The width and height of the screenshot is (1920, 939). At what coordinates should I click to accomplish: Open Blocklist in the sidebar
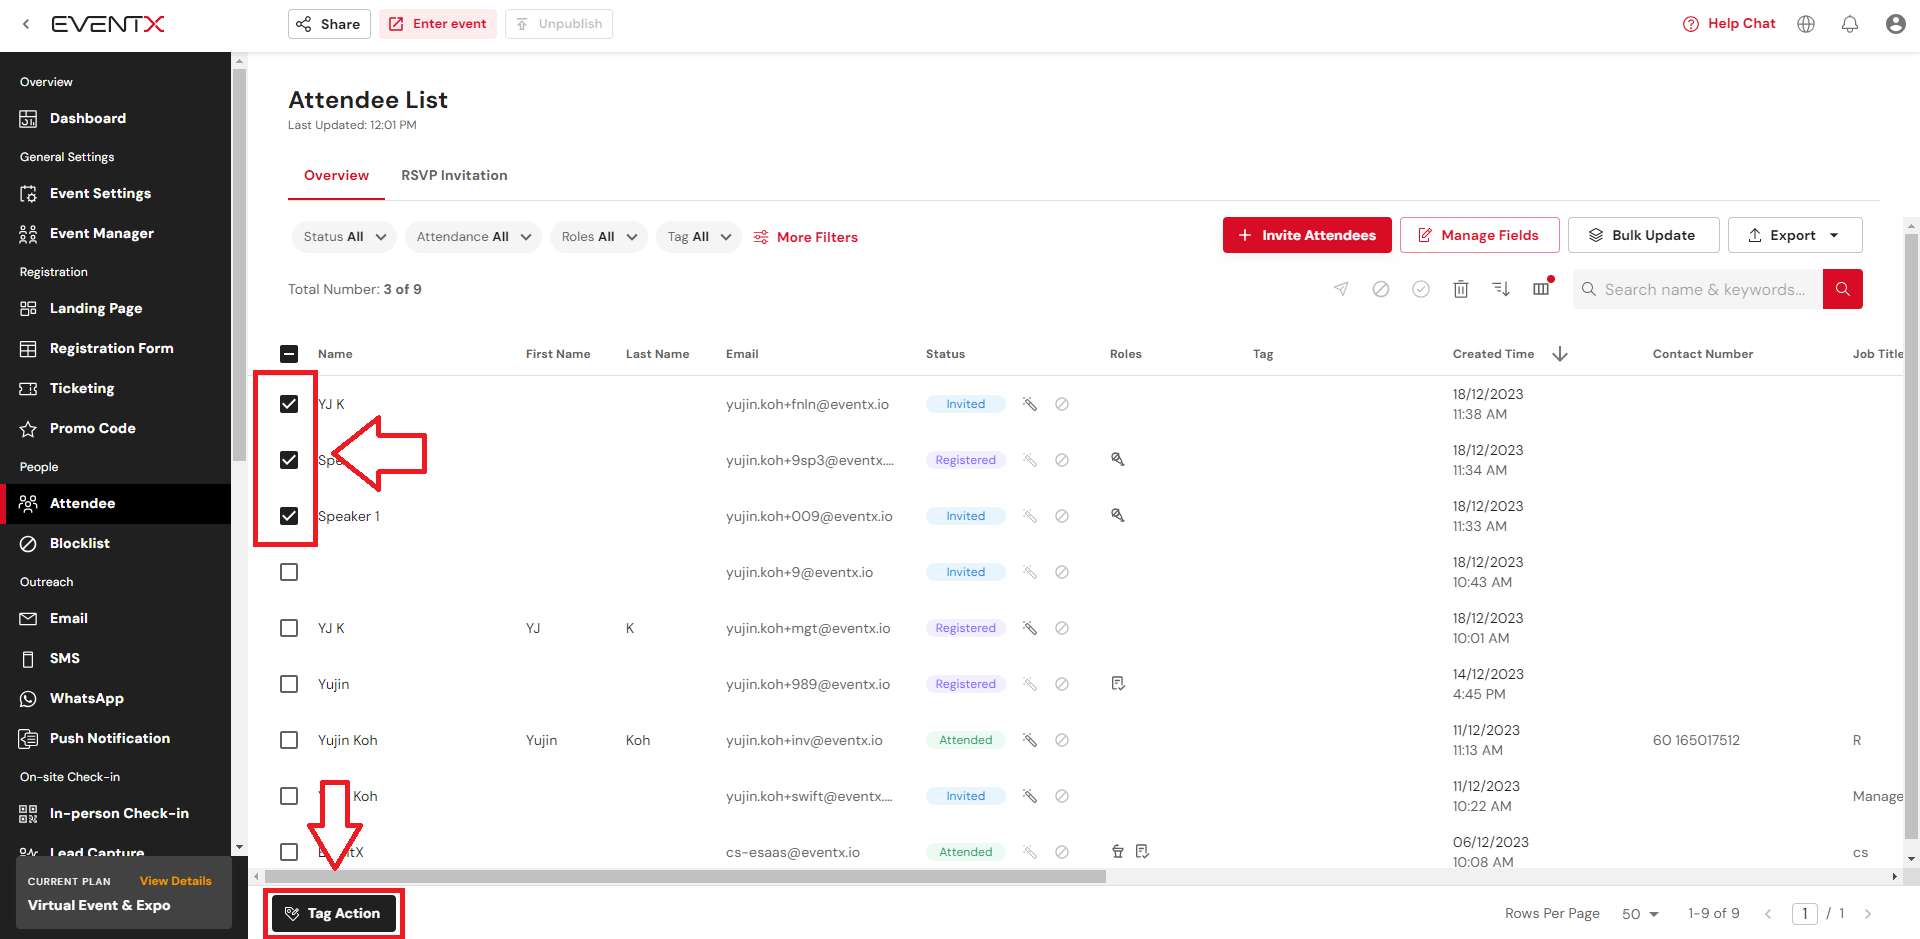point(80,543)
